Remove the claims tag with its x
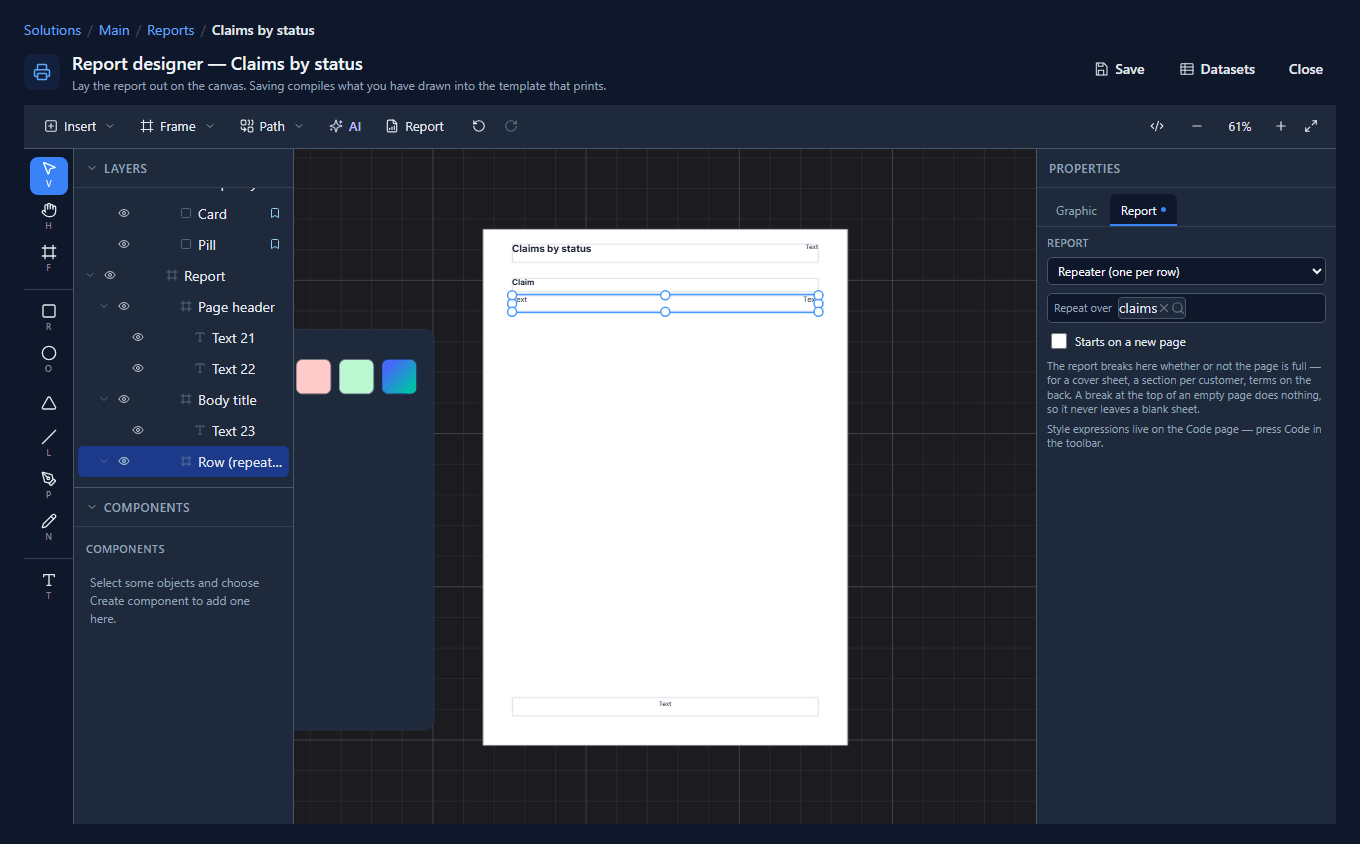This screenshot has width=1360, height=844. [x=1164, y=308]
